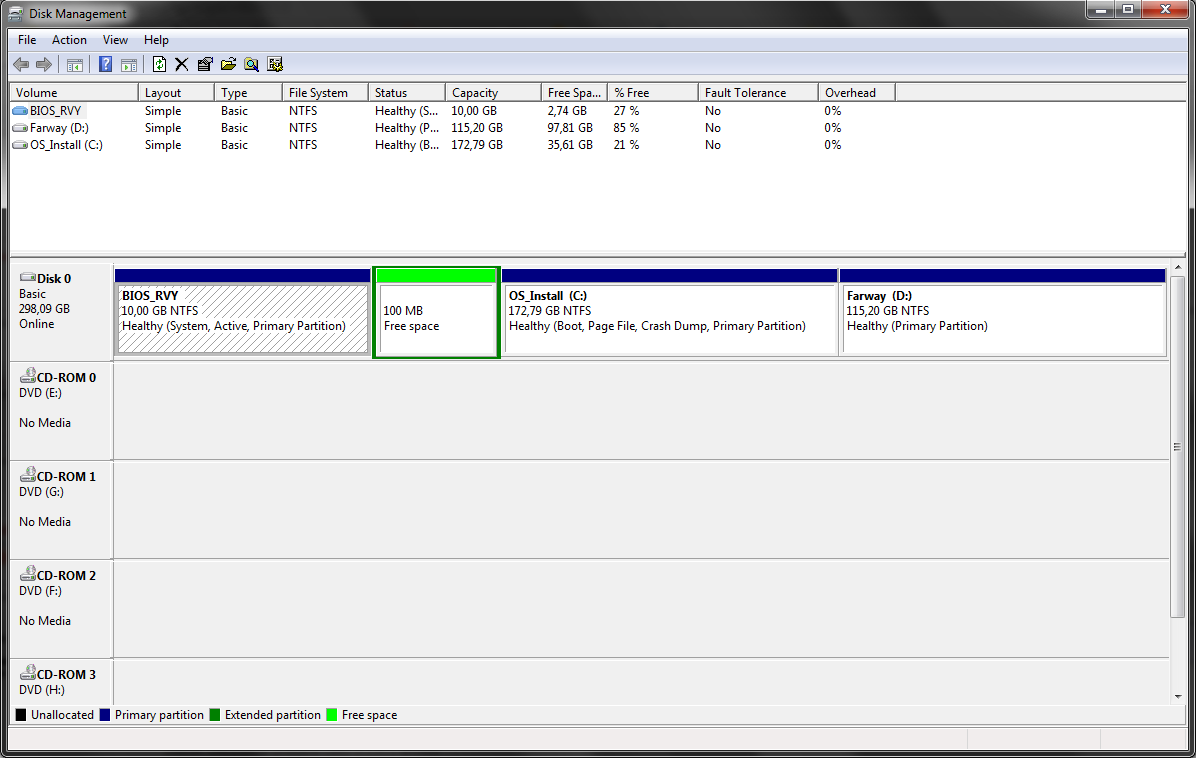The width and height of the screenshot is (1197, 758).
Task: Click the 172,79 GB capacity cell
Action: (477, 144)
